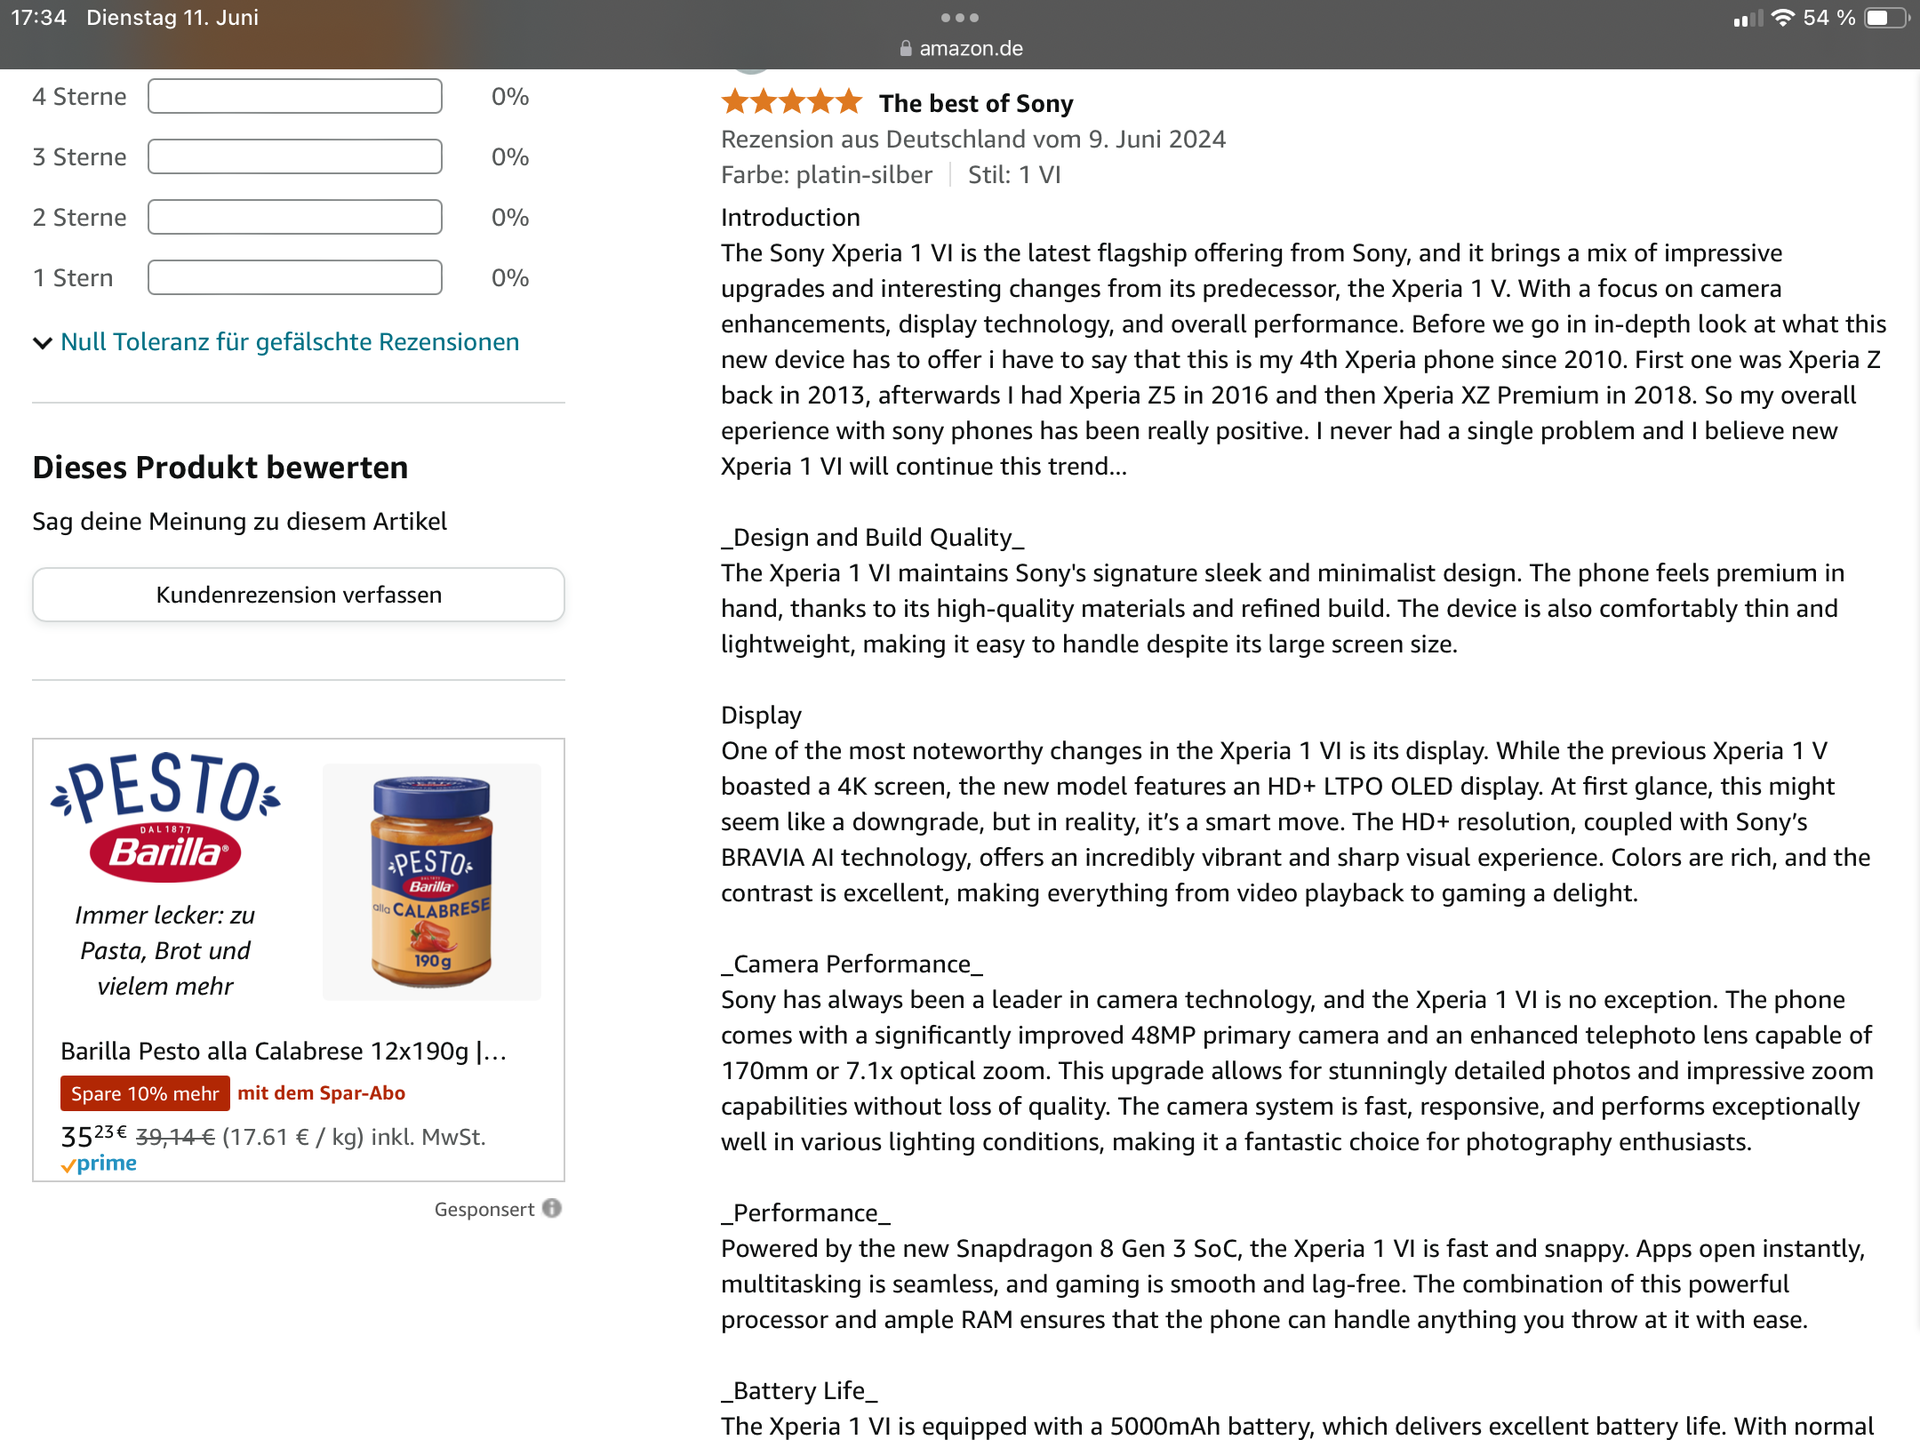Click the pesto jar product image
Image resolution: width=1920 pixels, height=1440 pixels.
(x=431, y=881)
